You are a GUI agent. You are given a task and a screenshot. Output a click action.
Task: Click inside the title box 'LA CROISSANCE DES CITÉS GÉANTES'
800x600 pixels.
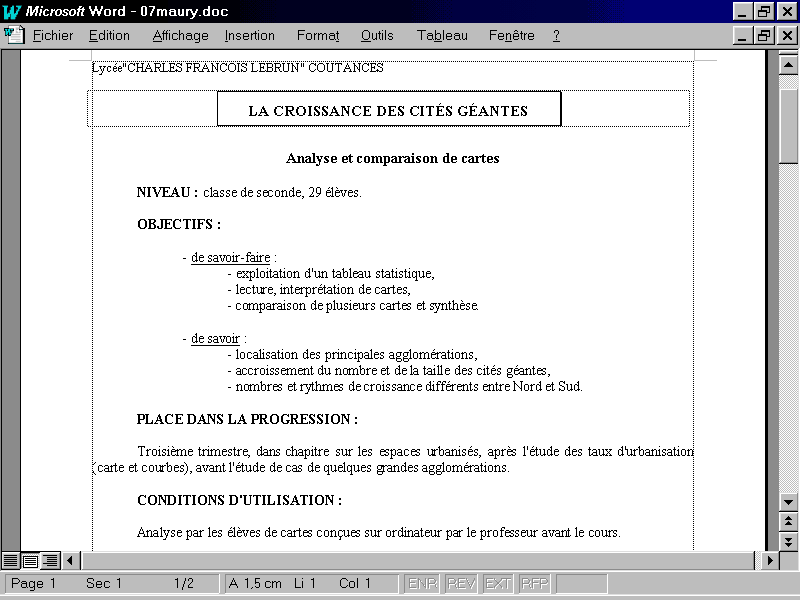point(388,110)
